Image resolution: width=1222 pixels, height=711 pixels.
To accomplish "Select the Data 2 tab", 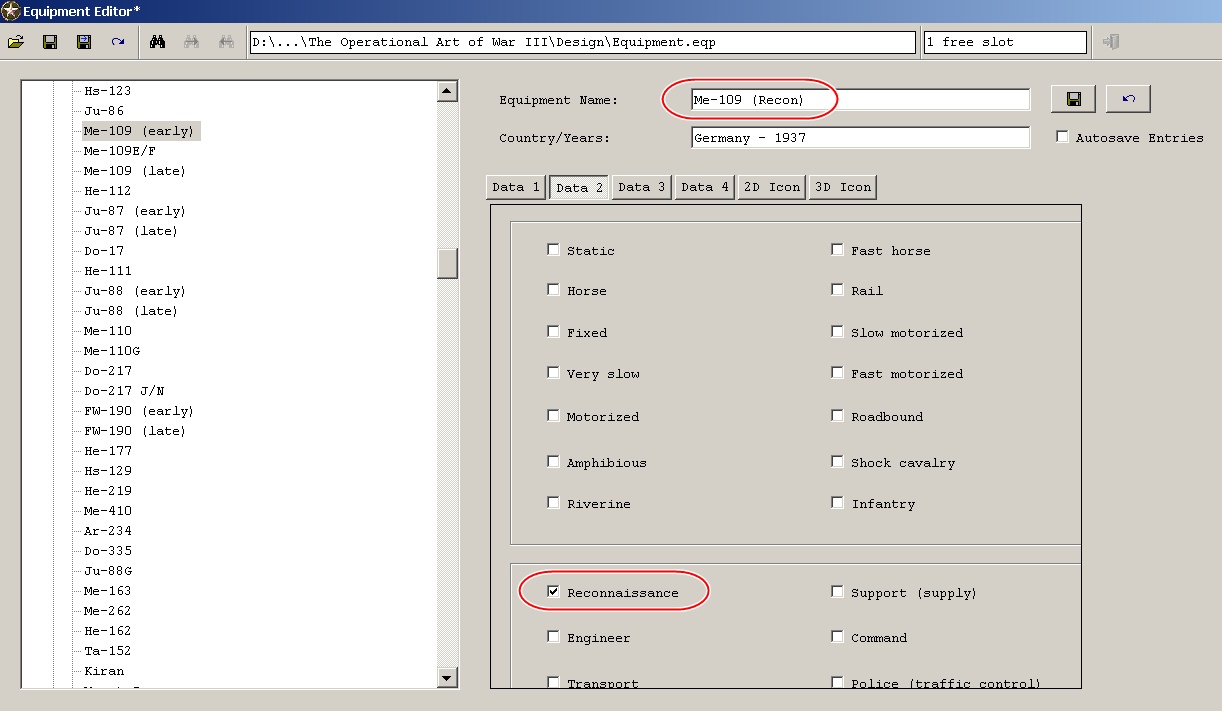I will pos(579,187).
